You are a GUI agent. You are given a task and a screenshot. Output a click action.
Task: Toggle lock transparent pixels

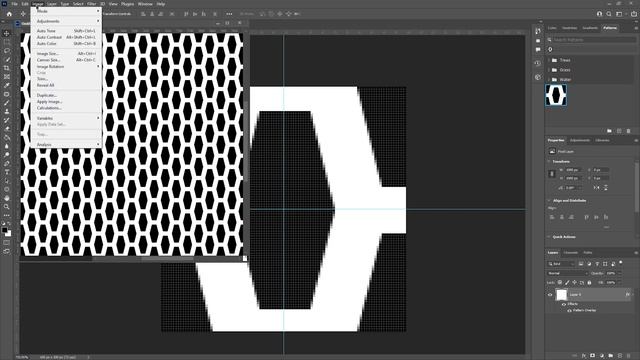click(560, 282)
